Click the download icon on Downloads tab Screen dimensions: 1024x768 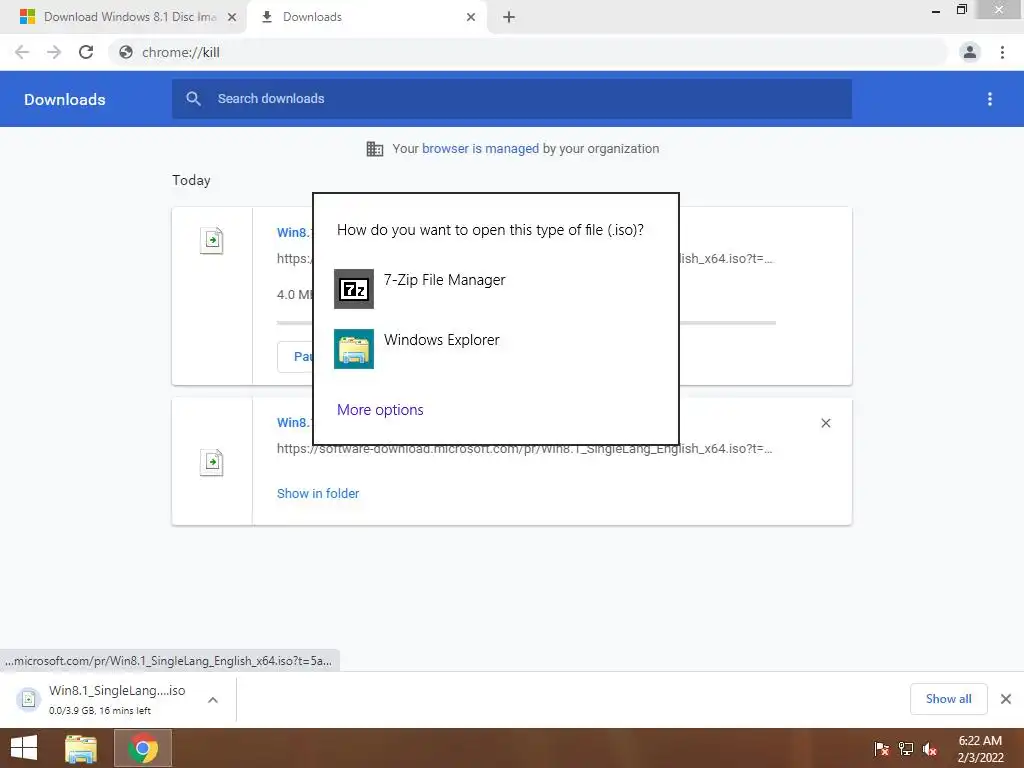[266, 17]
